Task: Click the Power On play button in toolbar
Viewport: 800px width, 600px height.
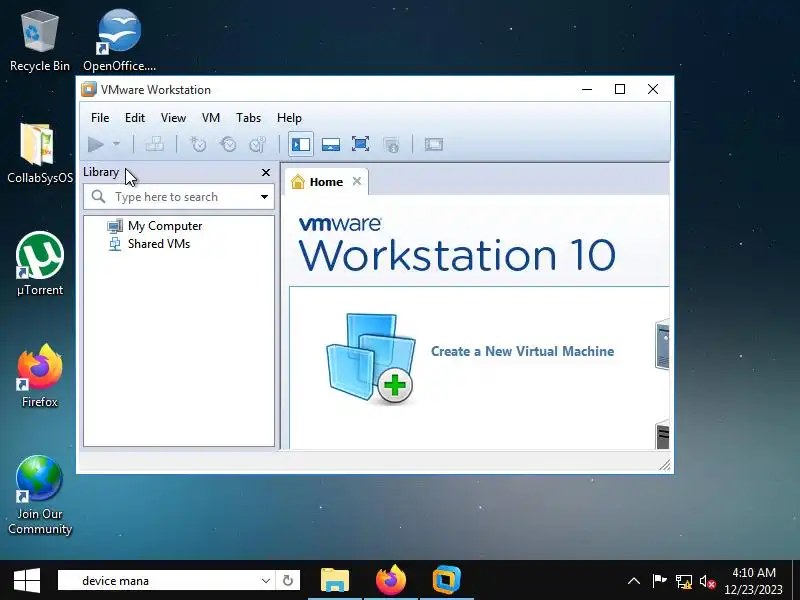Action: point(96,144)
